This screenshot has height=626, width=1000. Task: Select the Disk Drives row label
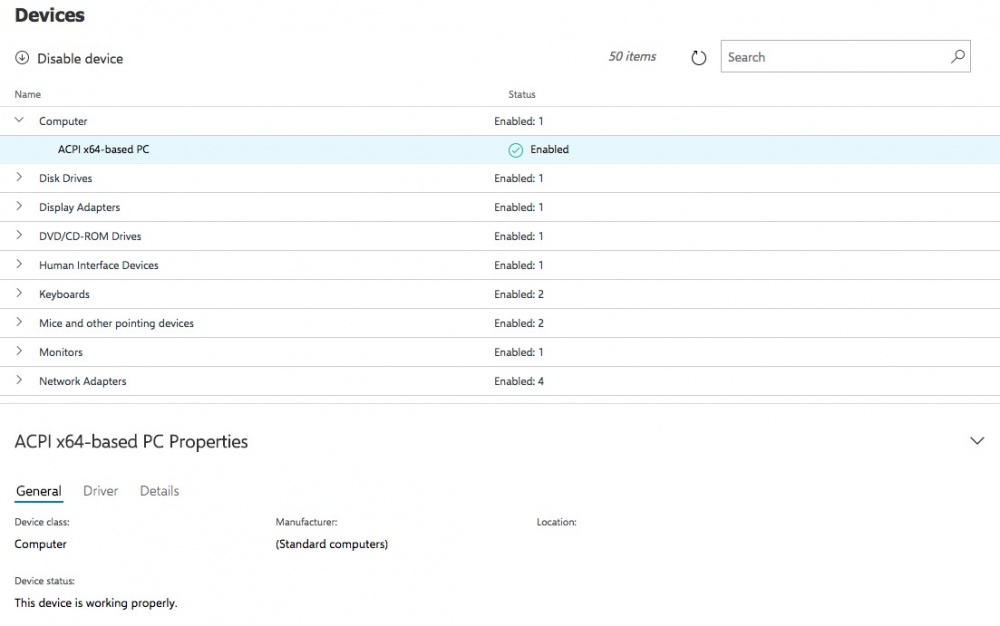coord(66,178)
